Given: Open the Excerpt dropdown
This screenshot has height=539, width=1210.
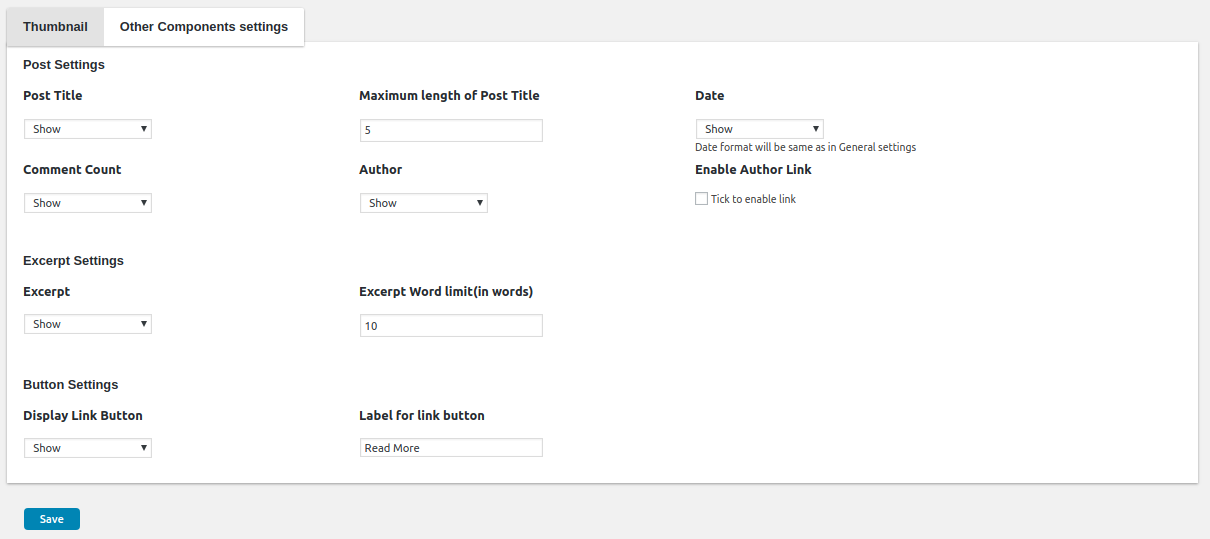Looking at the screenshot, I should click(88, 324).
